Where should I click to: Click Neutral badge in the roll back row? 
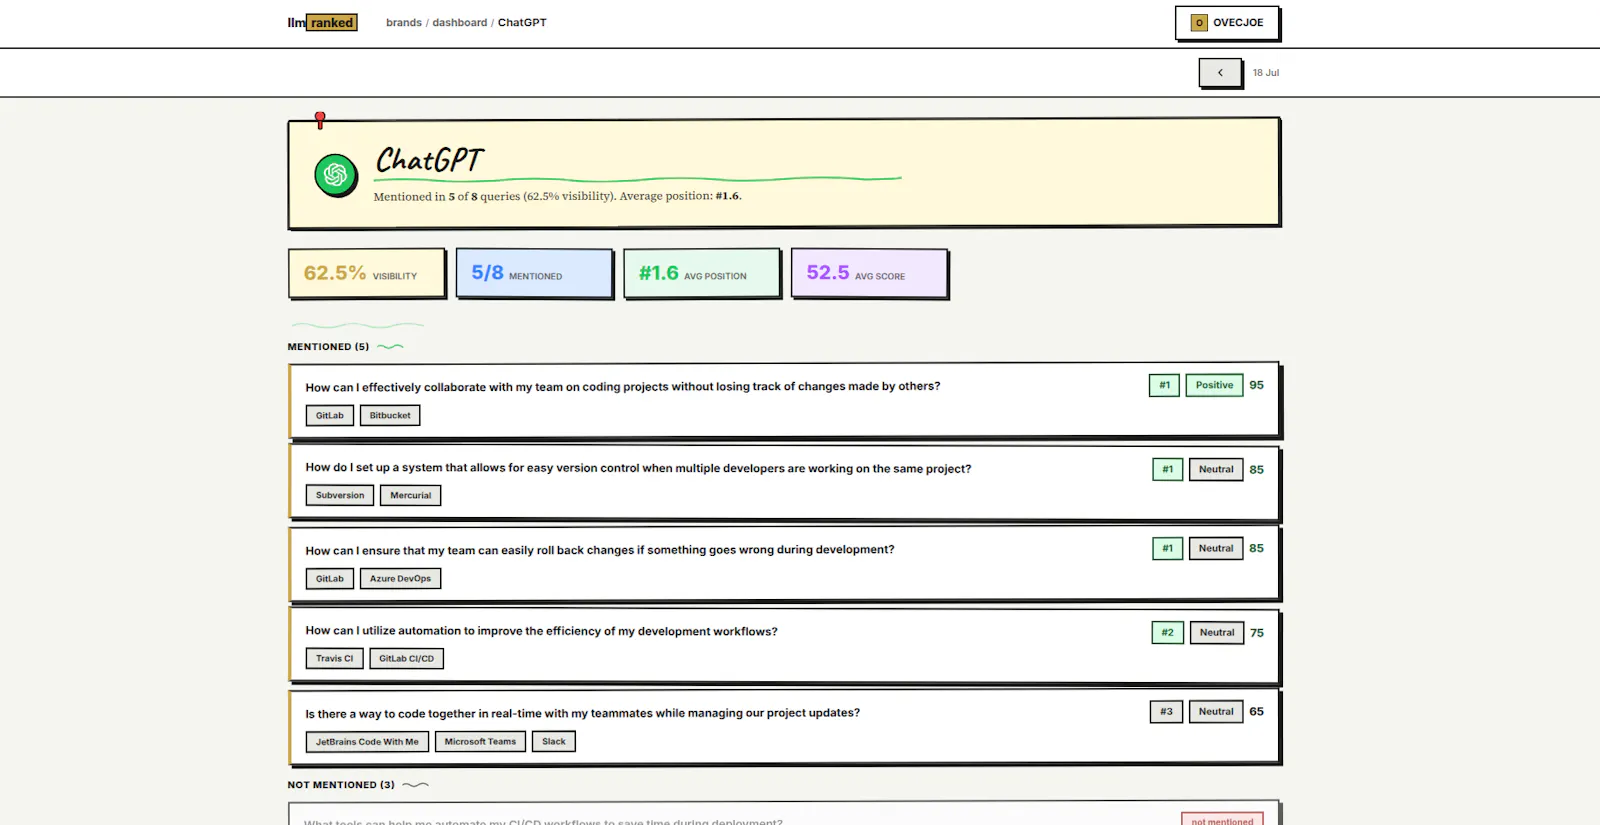pyautogui.click(x=1216, y=548)
